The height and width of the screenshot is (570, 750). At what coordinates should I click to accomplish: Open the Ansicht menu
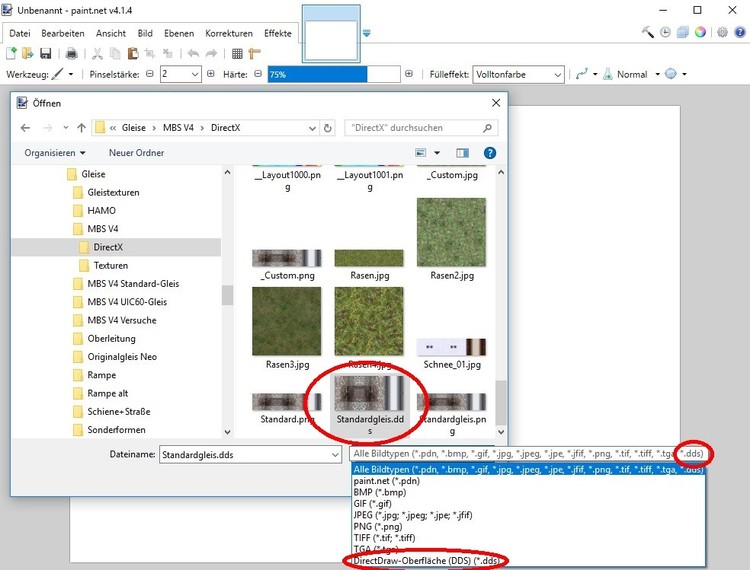click(x=110, y=33)
